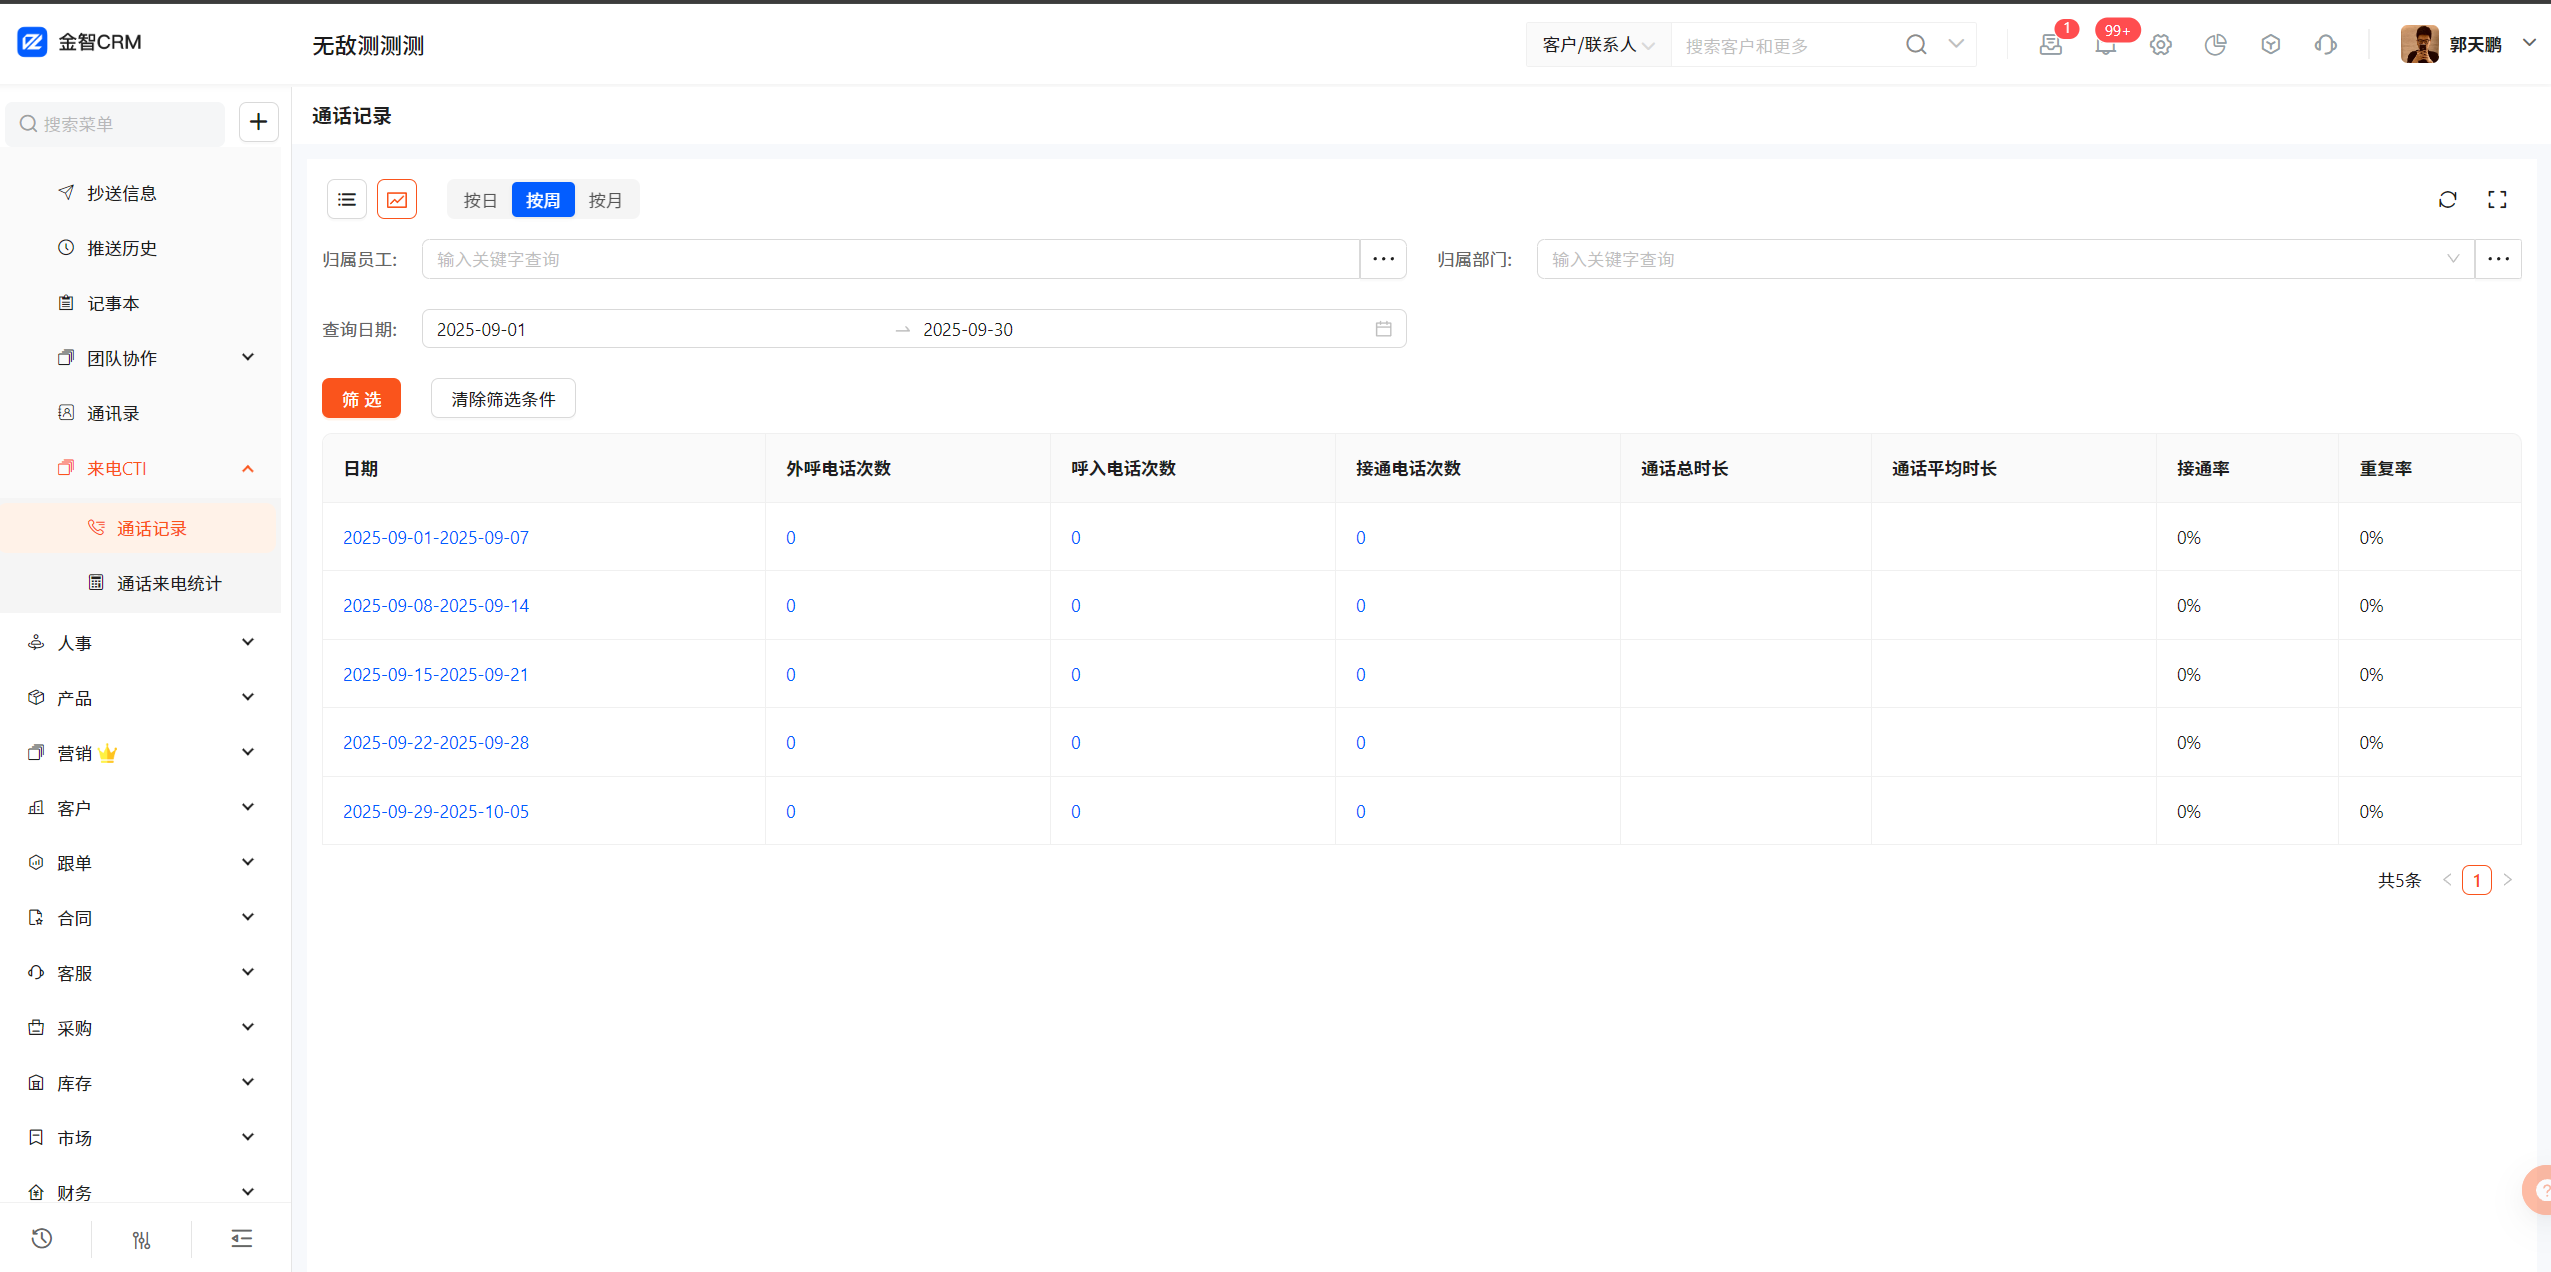The height and width of the screenshot is (1272, 2551).
Task: Select the 按日 view option
Action: pos(480,200)
